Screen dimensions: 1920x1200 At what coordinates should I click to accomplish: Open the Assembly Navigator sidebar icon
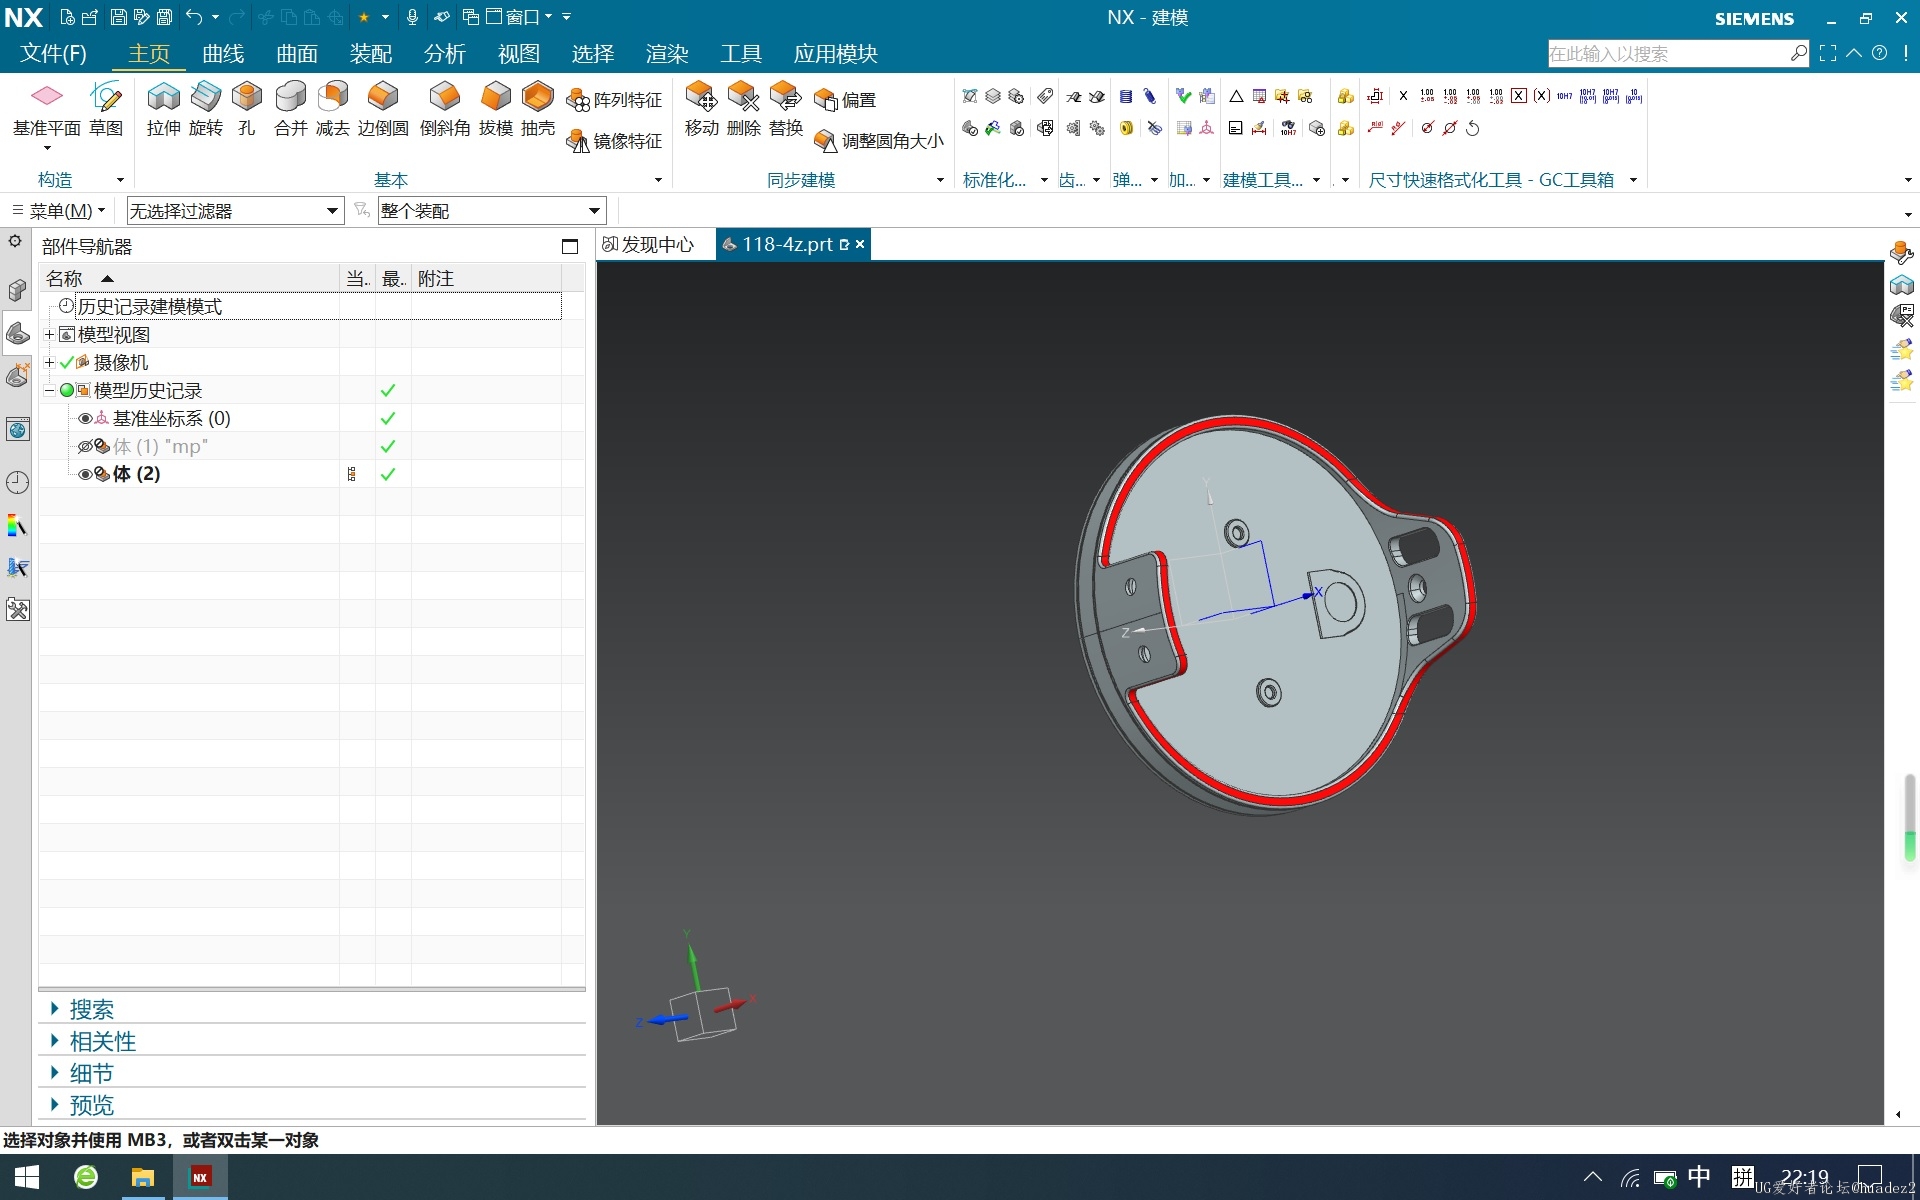click(x=17, y=290)
